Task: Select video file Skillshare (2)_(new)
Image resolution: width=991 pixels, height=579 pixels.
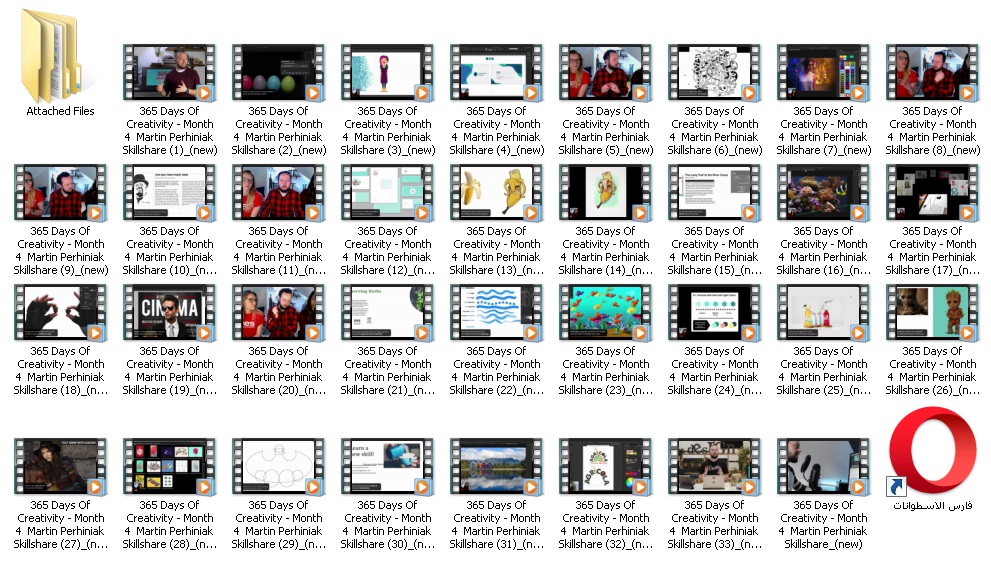Action: click(x=279, y=73)
